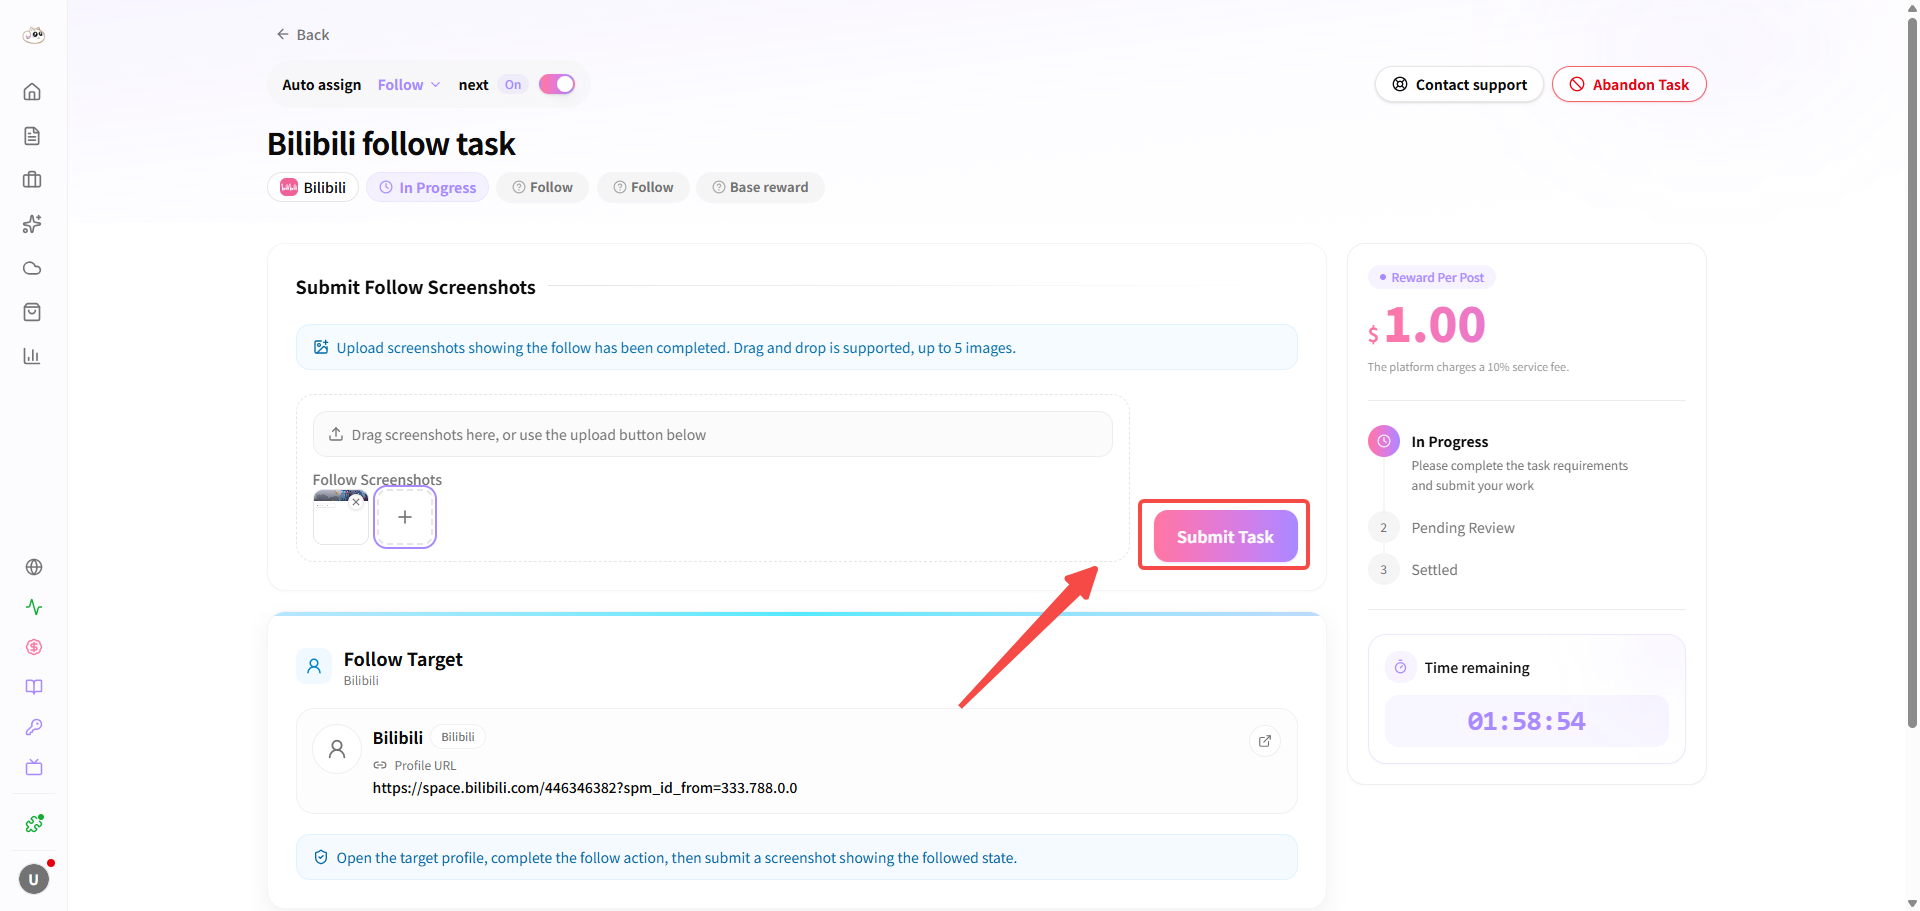
Task: Open the green activity pulse icon
Action: (34, 607)
